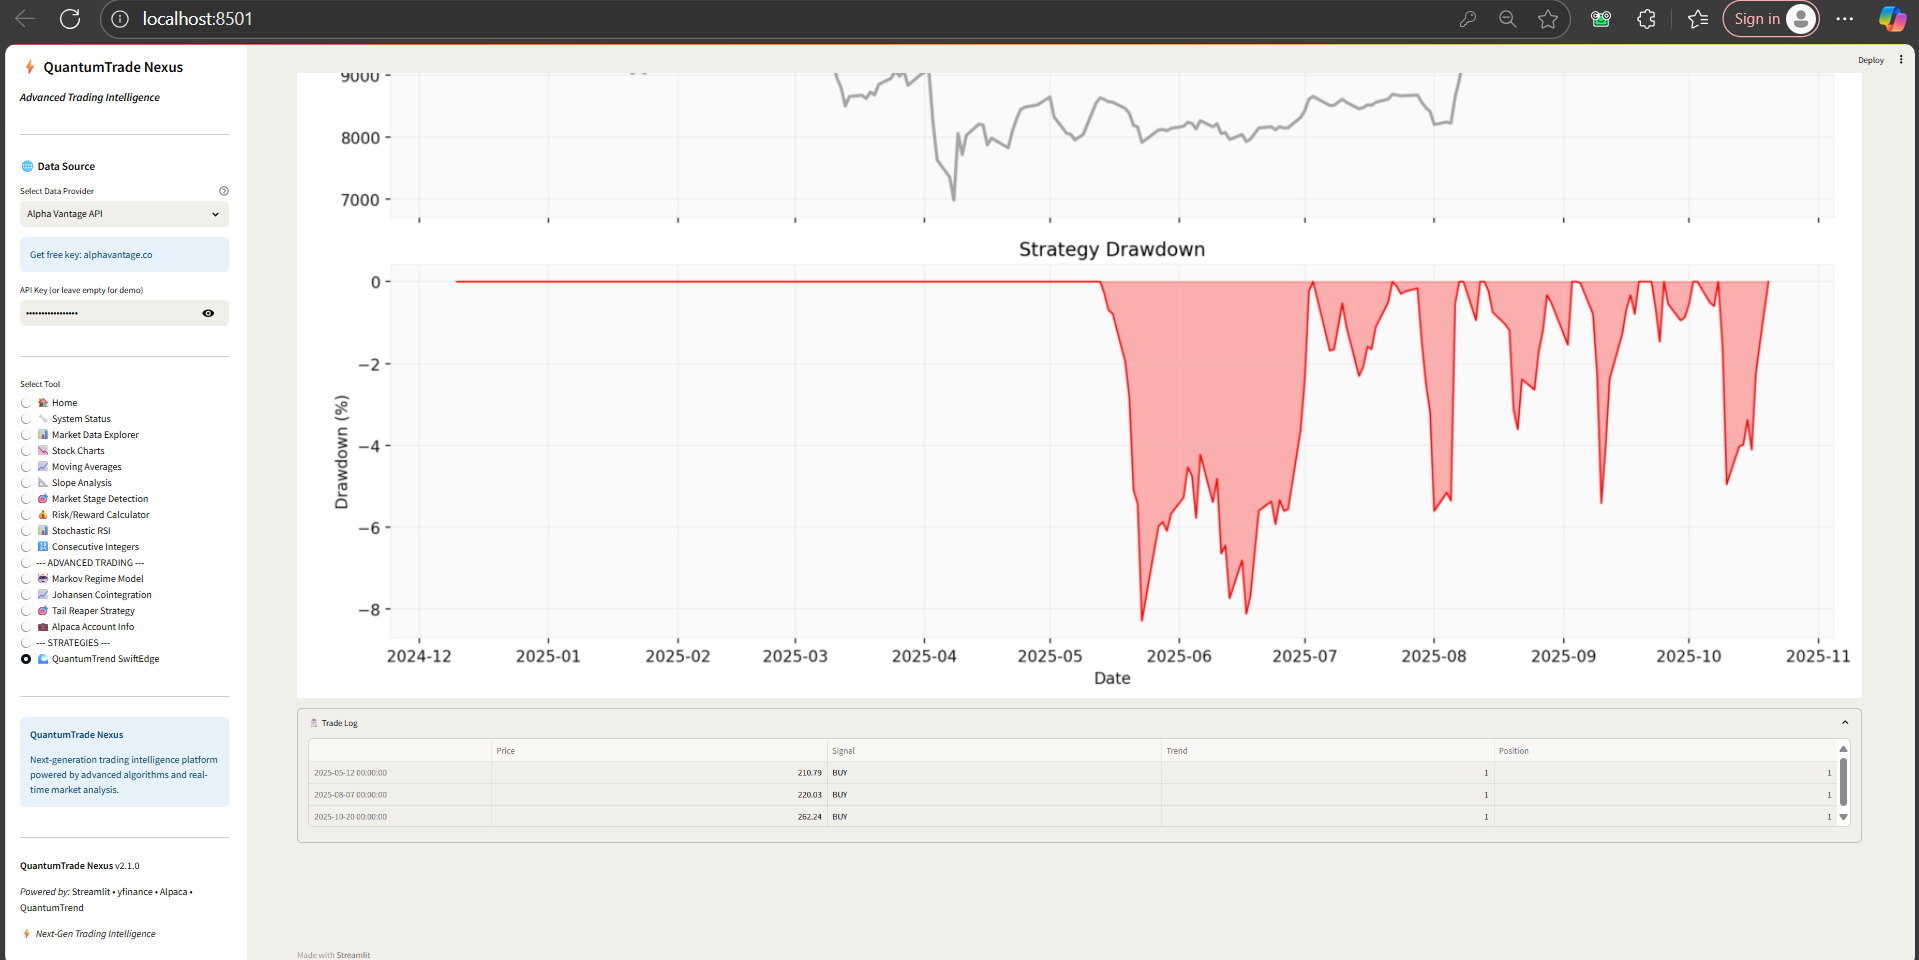Click the Deploy button
This screenshot has width=1919, height=960.
pyautogui.click(x=1871, y=60)
